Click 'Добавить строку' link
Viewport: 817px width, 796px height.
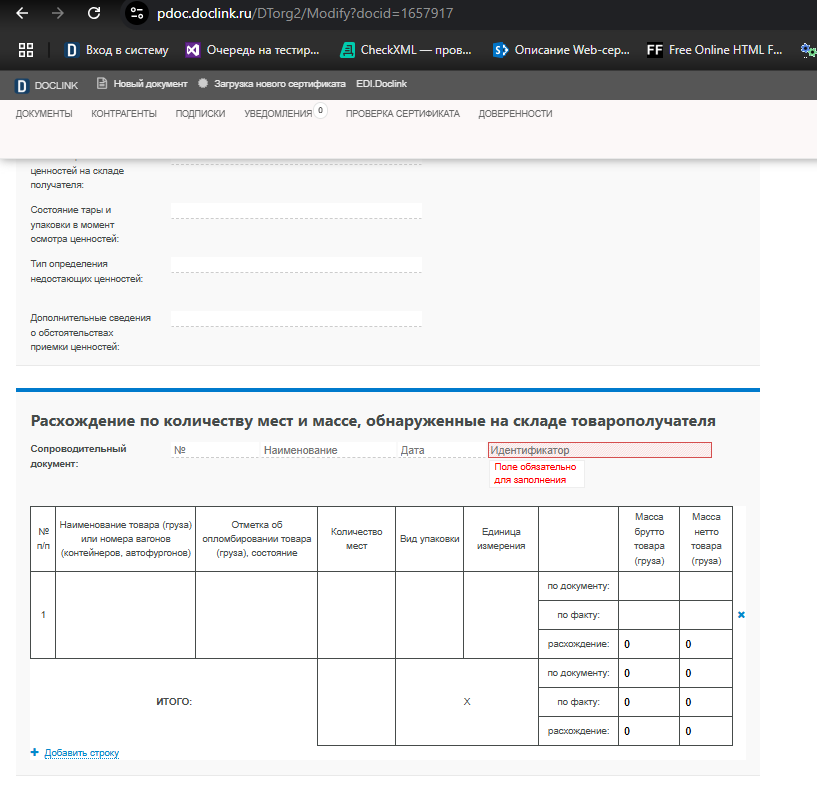click(82, 753)
